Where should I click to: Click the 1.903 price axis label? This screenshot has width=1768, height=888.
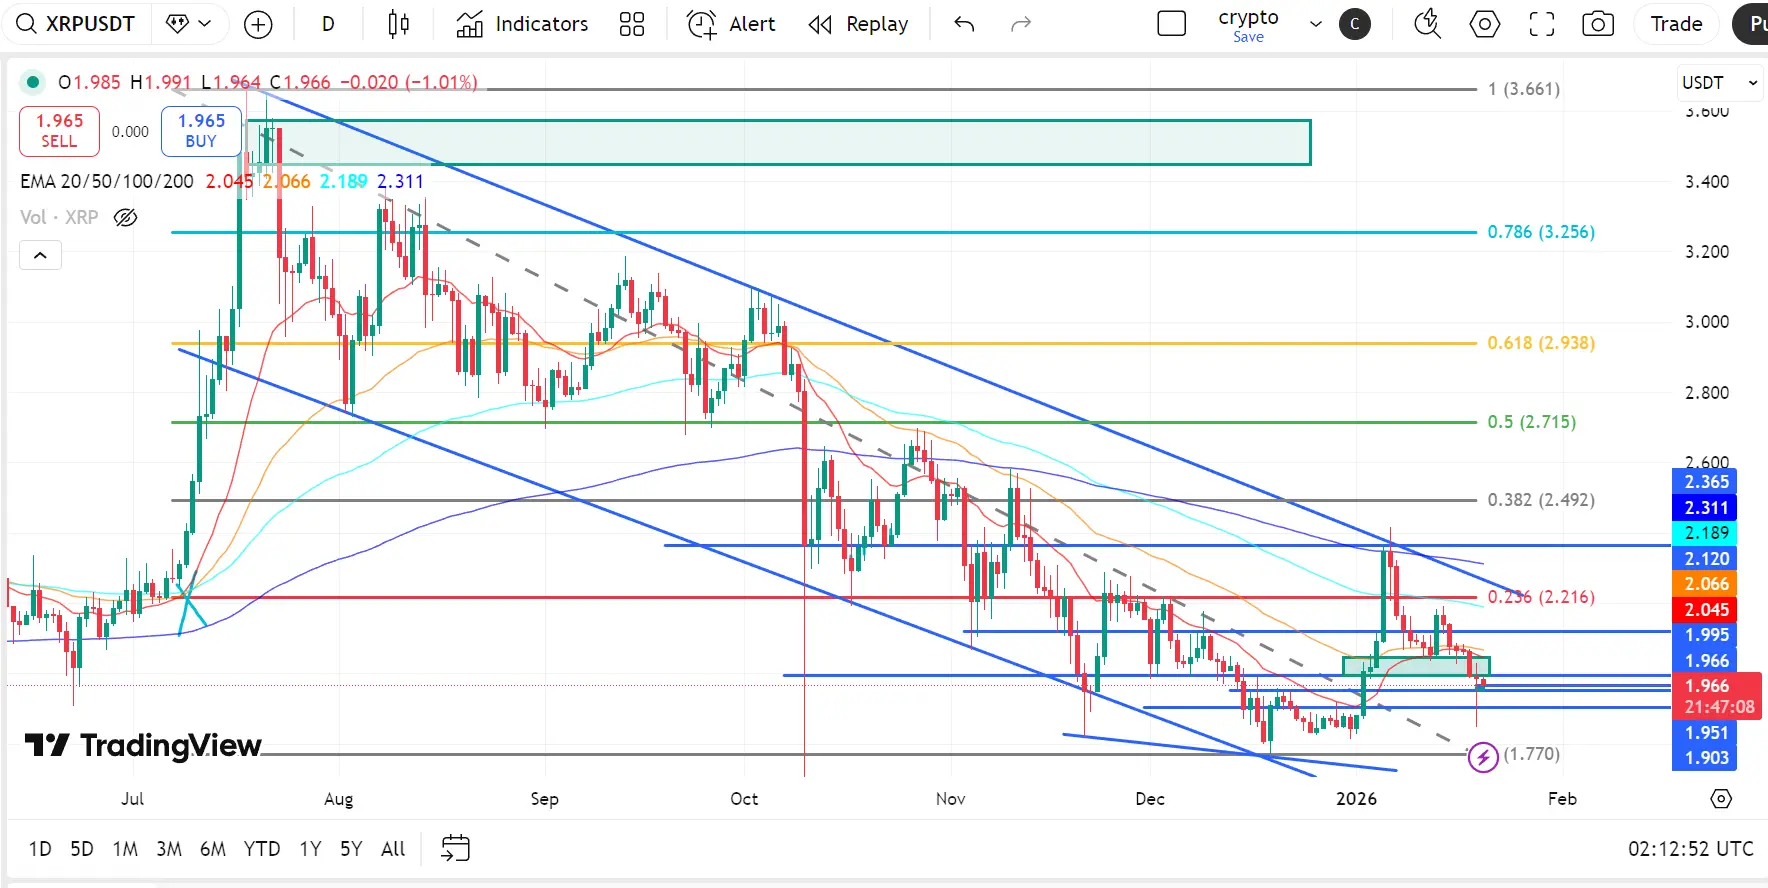(1705, 758)
